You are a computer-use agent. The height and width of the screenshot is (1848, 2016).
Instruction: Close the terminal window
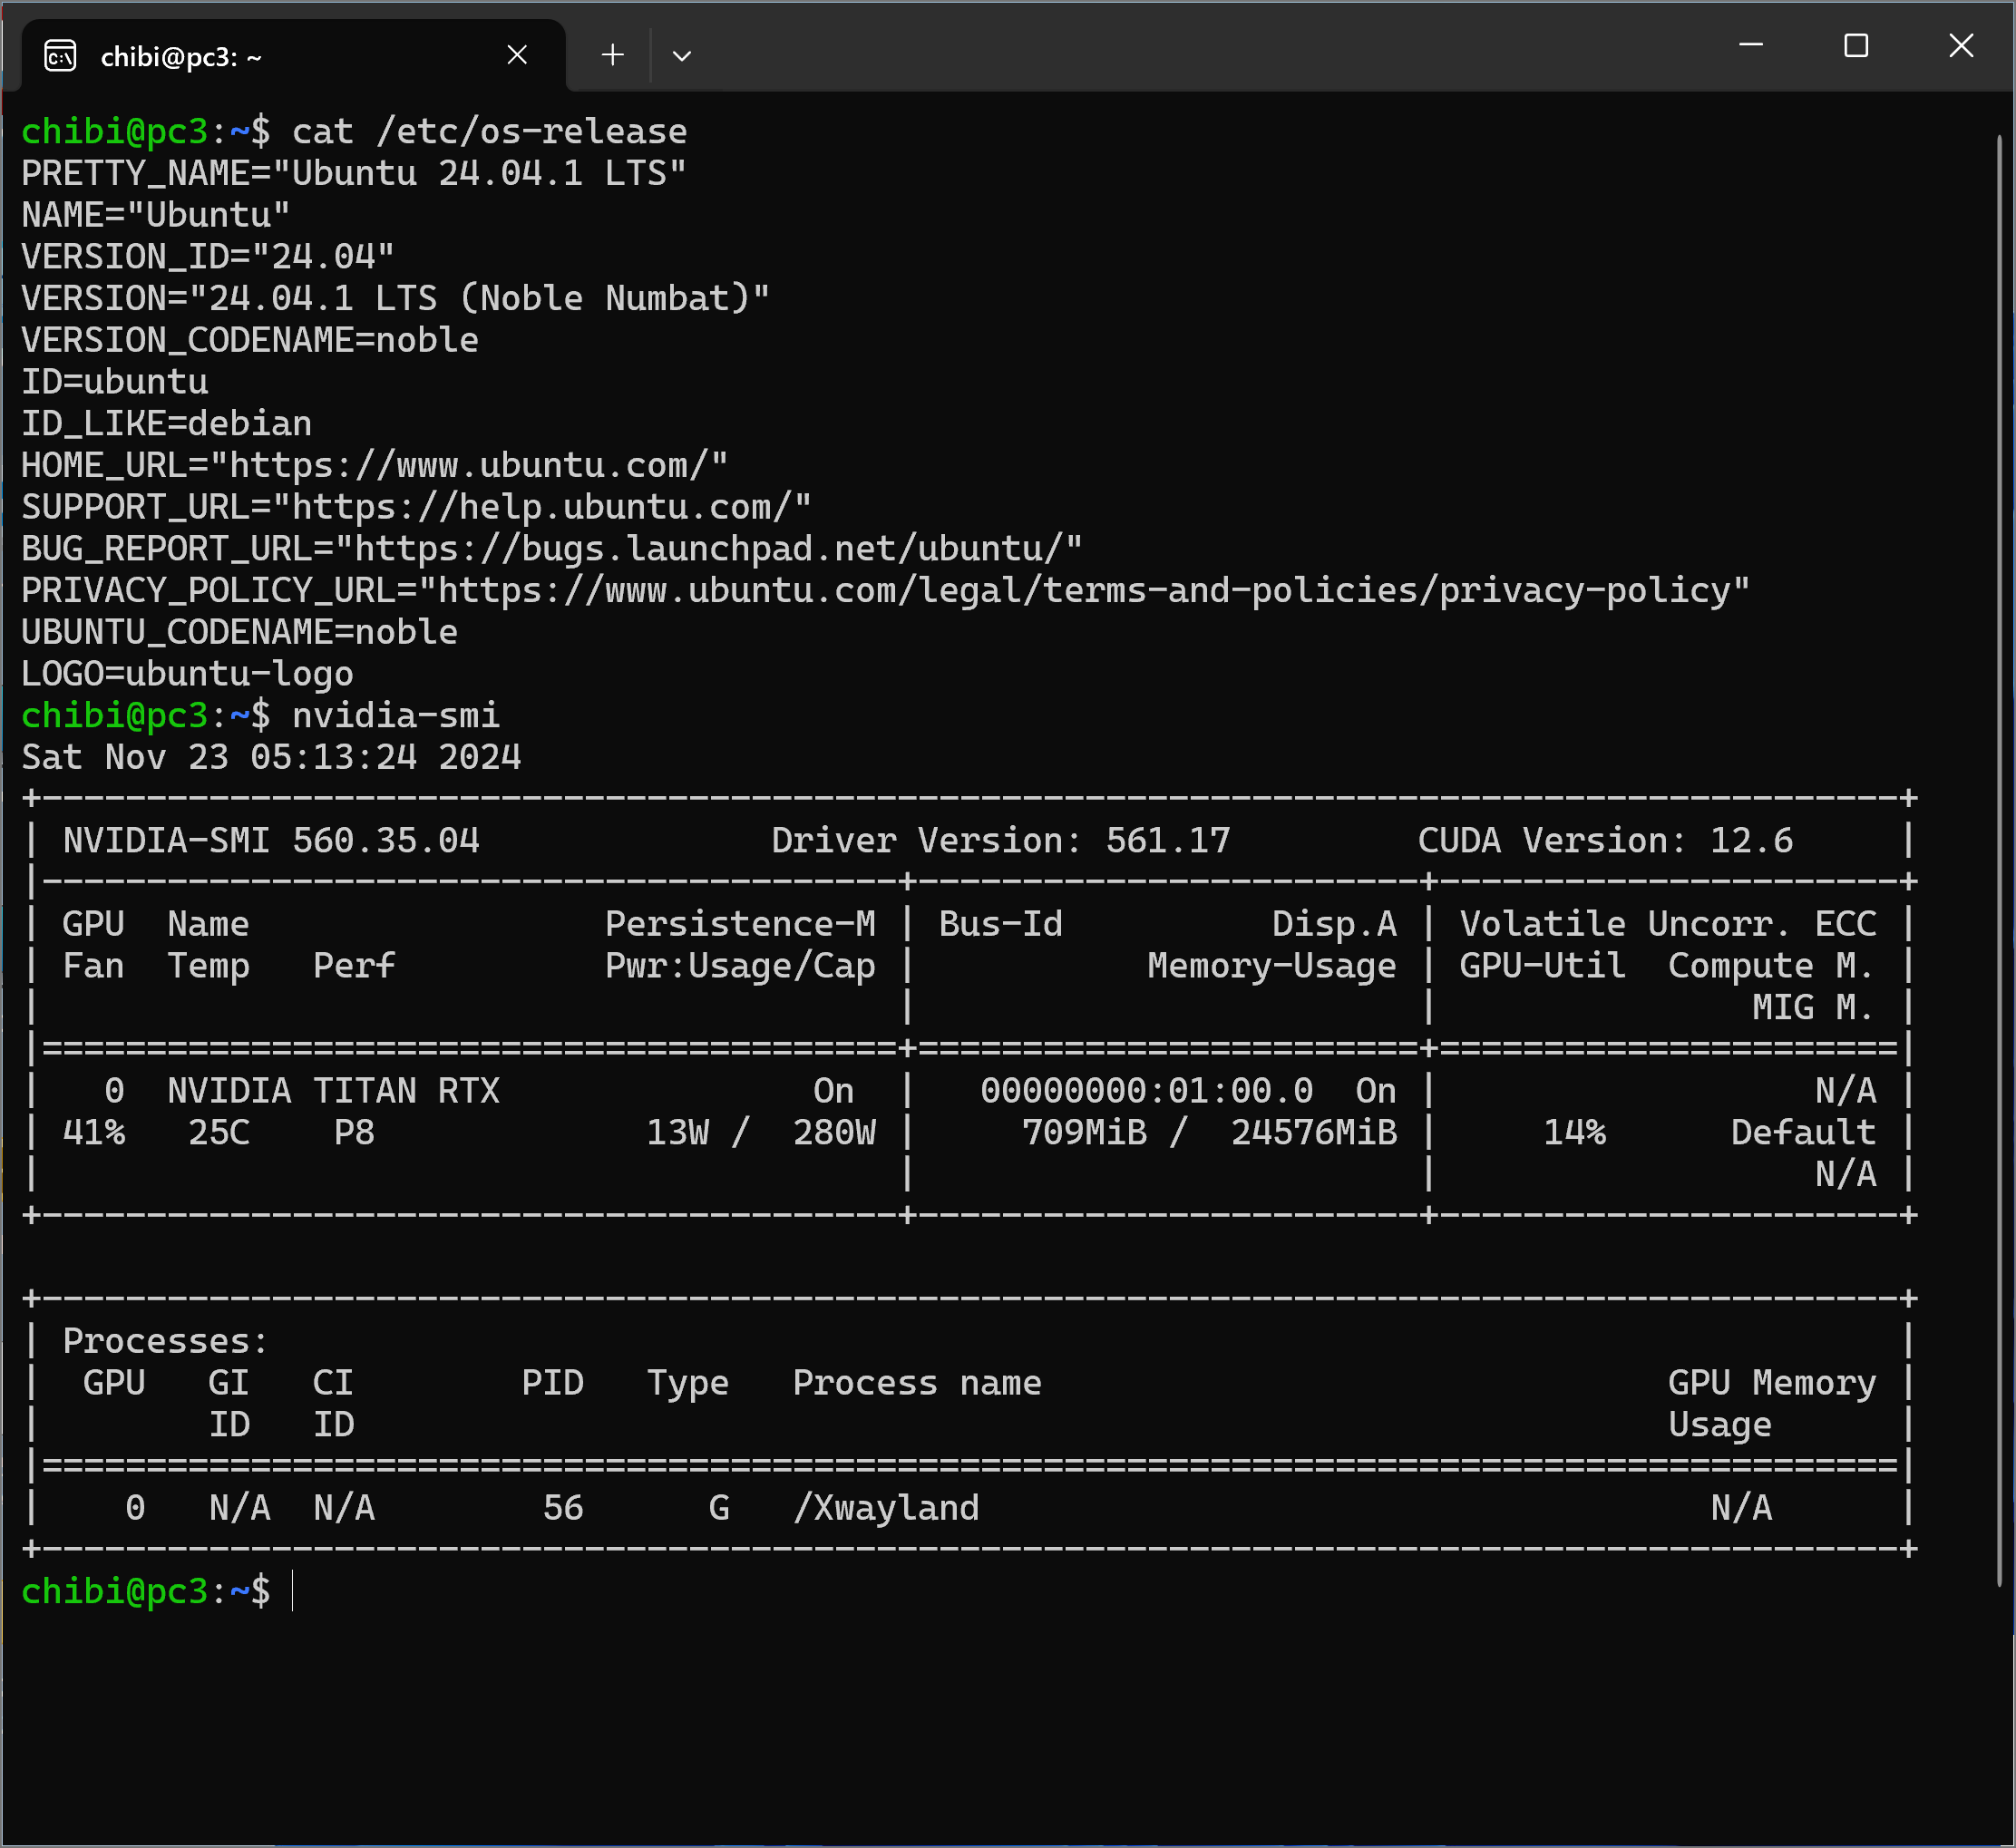tap(1961, 46)
